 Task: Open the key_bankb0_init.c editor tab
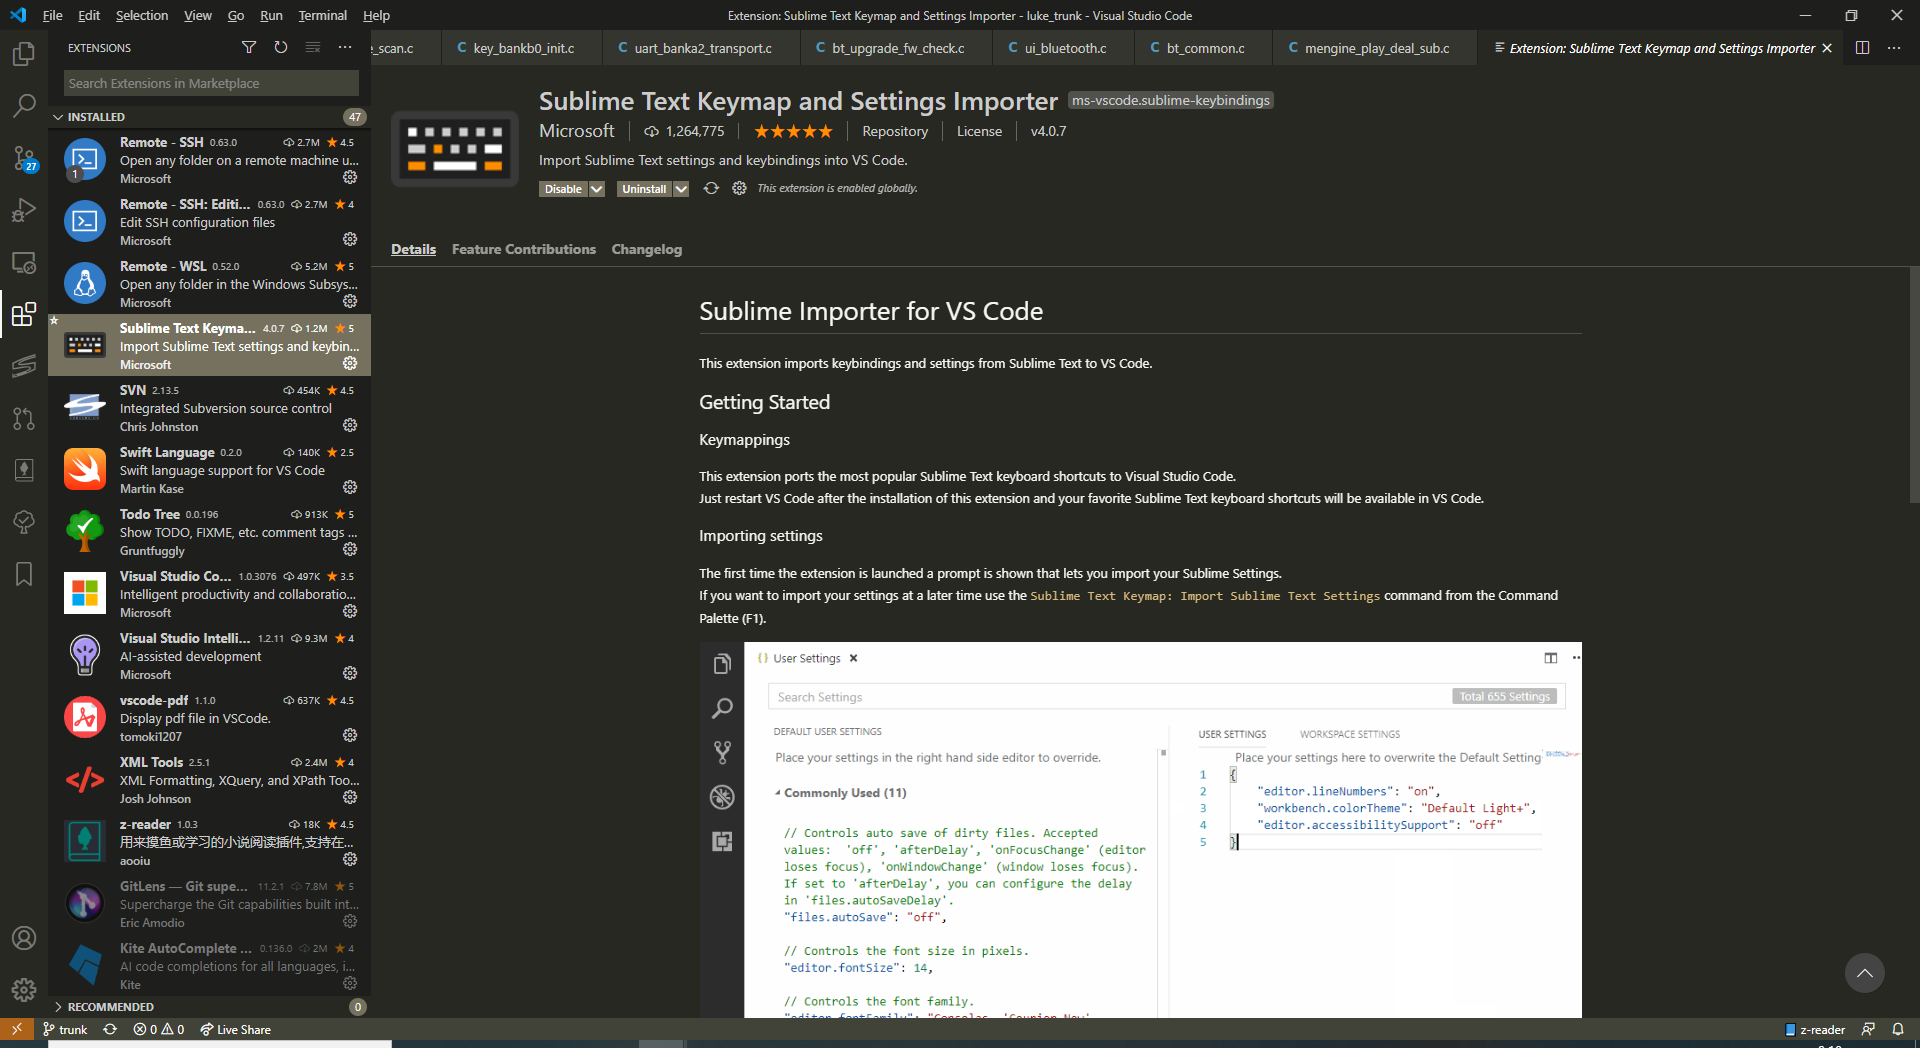click(522, 48)
